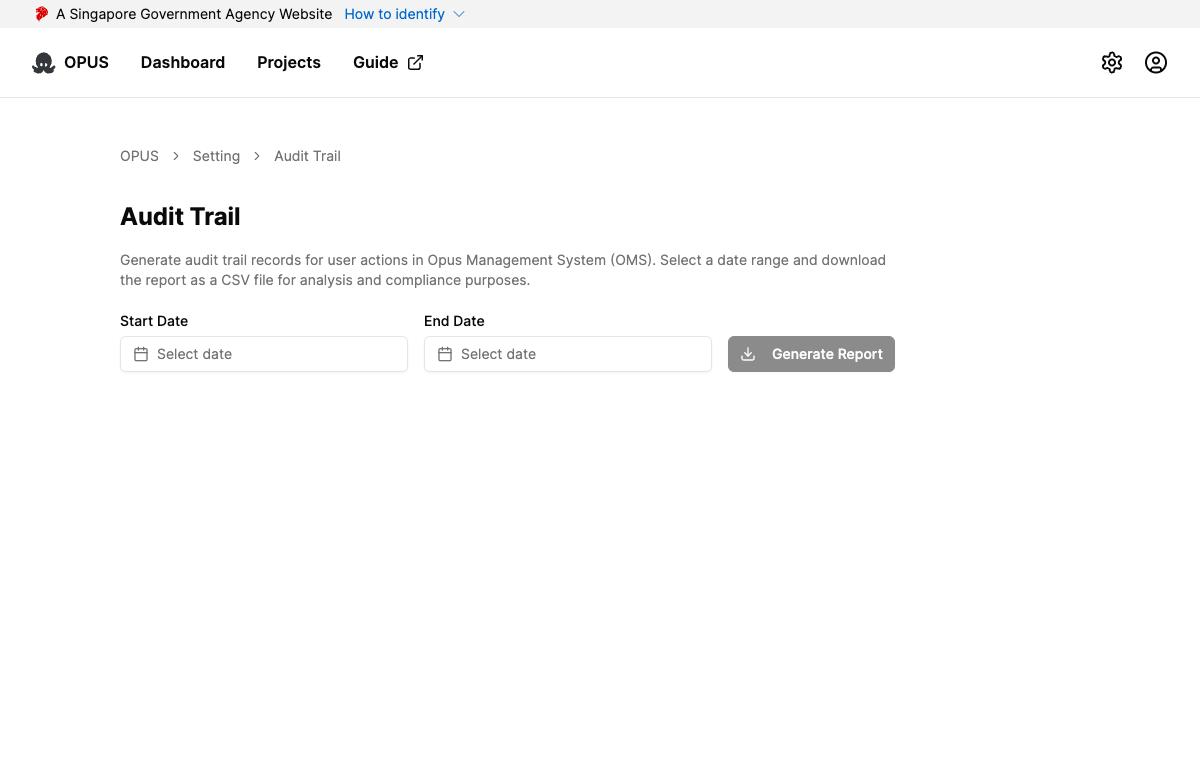Click the Singapore lion crest icon
This screenshot has height=762, width=1200.
[x=41, y=14]
